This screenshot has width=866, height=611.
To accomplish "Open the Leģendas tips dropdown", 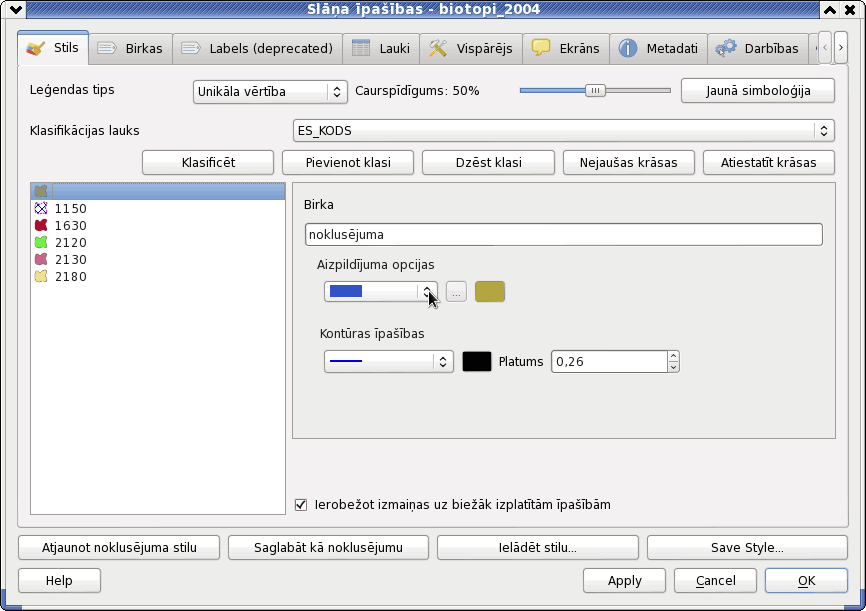I will click(270, 92).
